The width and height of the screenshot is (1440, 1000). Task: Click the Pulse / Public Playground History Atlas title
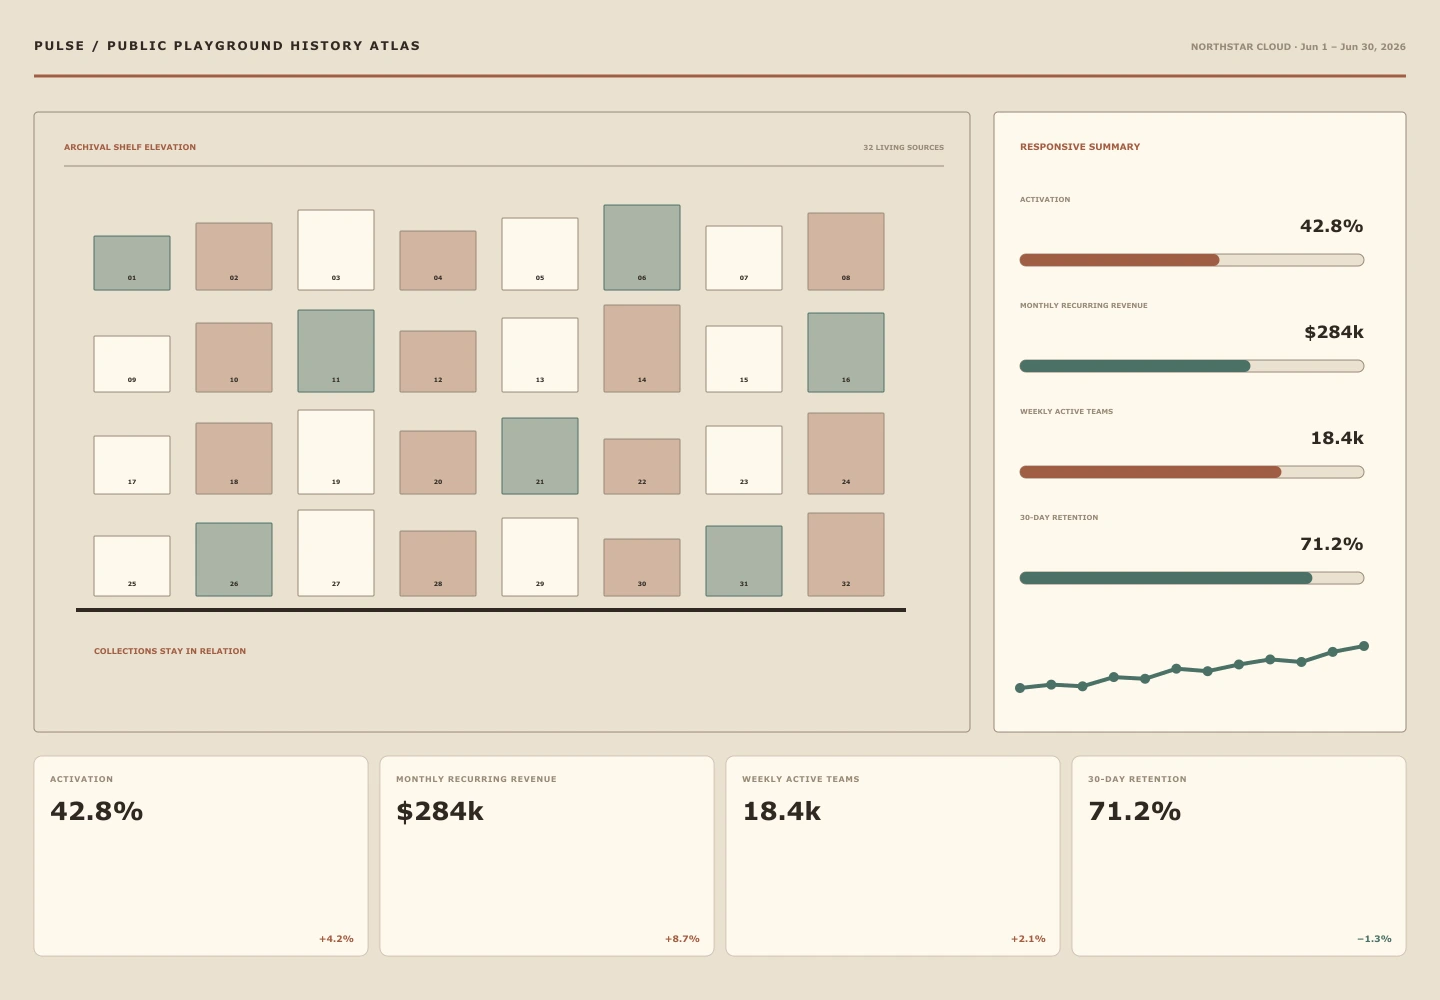[x=227, y=46]
